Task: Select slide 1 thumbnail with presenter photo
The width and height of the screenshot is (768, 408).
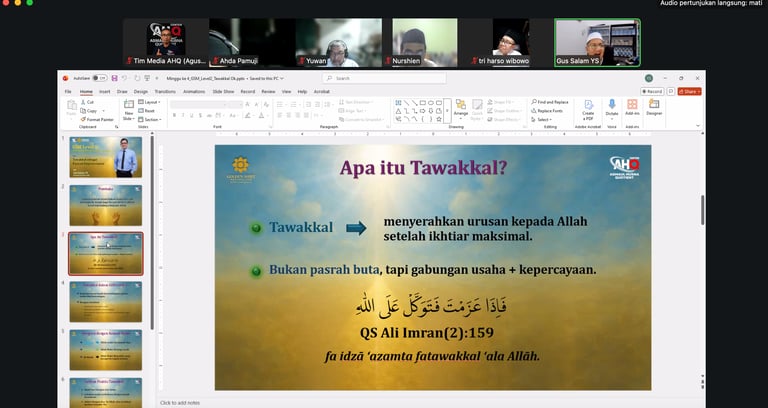Action: (106, 157)
